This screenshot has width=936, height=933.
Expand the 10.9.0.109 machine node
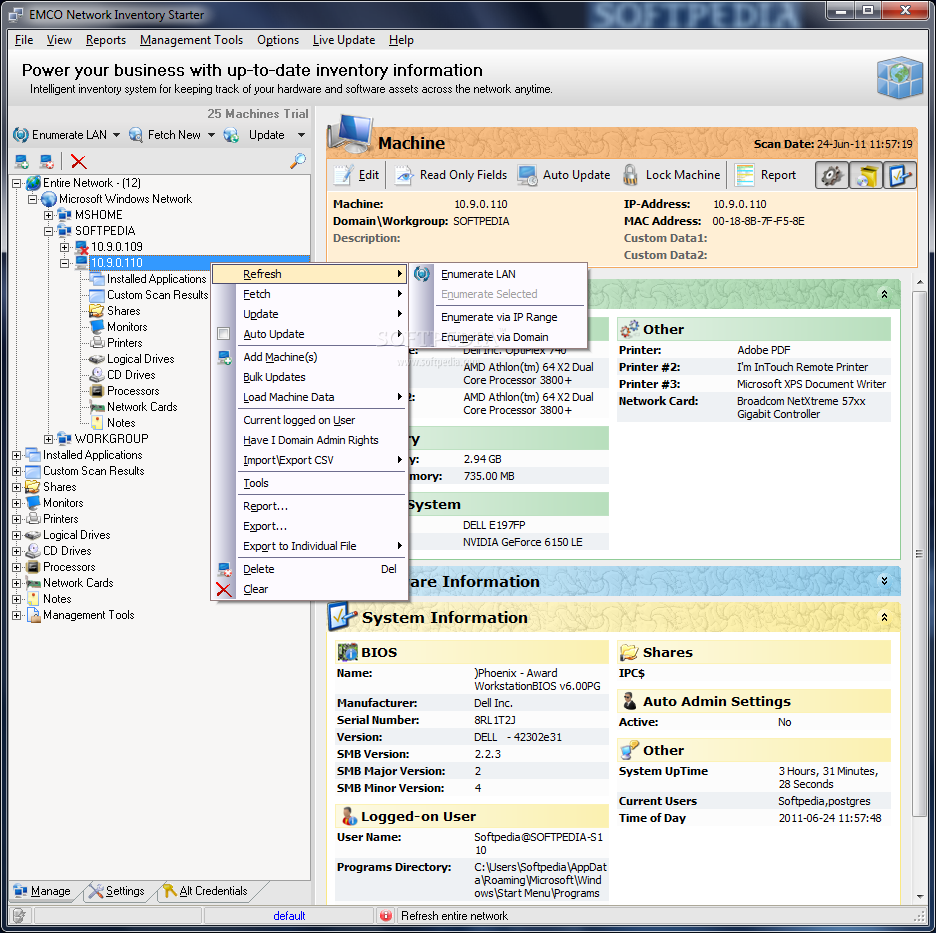click(x=64, y=247)
